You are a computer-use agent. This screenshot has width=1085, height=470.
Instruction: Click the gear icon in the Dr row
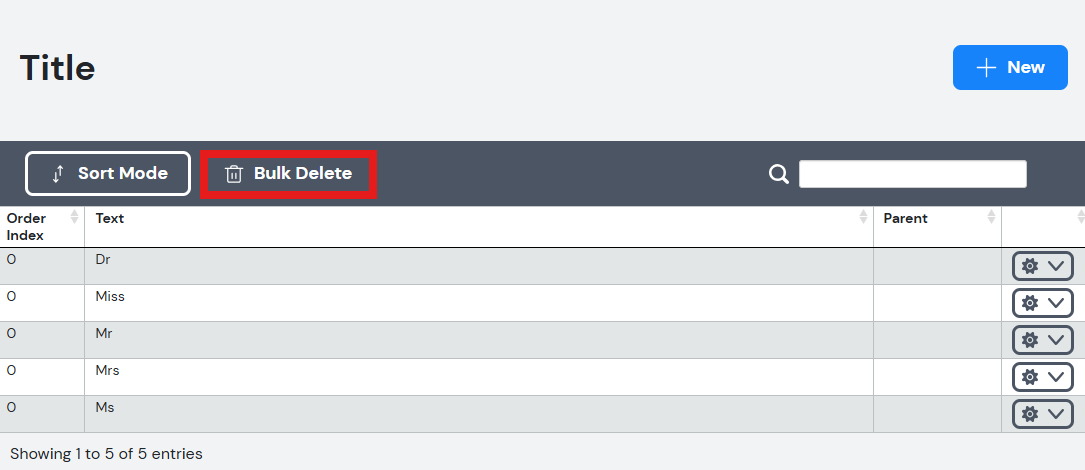(x=1030, y=266)
